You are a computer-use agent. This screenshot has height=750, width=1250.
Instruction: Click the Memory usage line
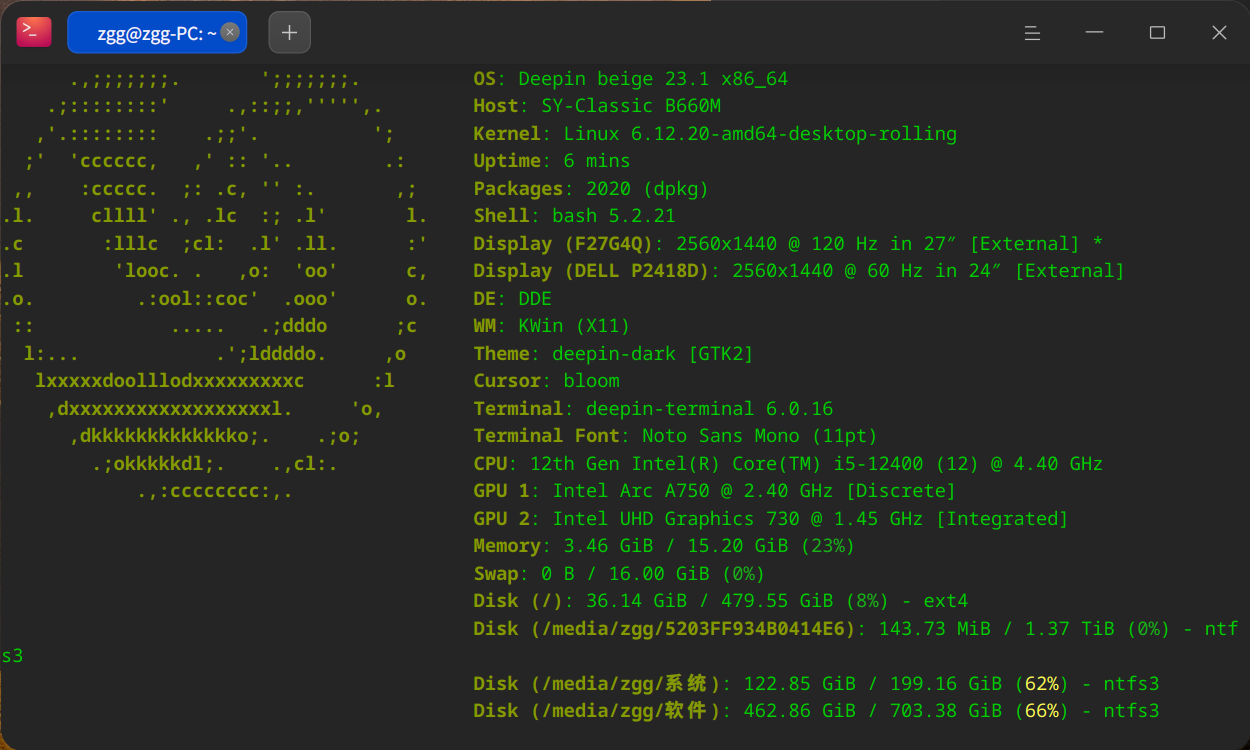(665, 546)
